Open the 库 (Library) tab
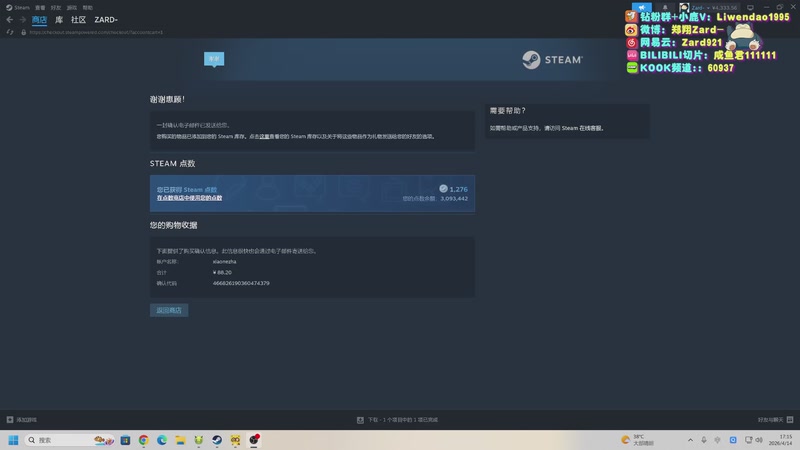 click(x=59, y=19)
